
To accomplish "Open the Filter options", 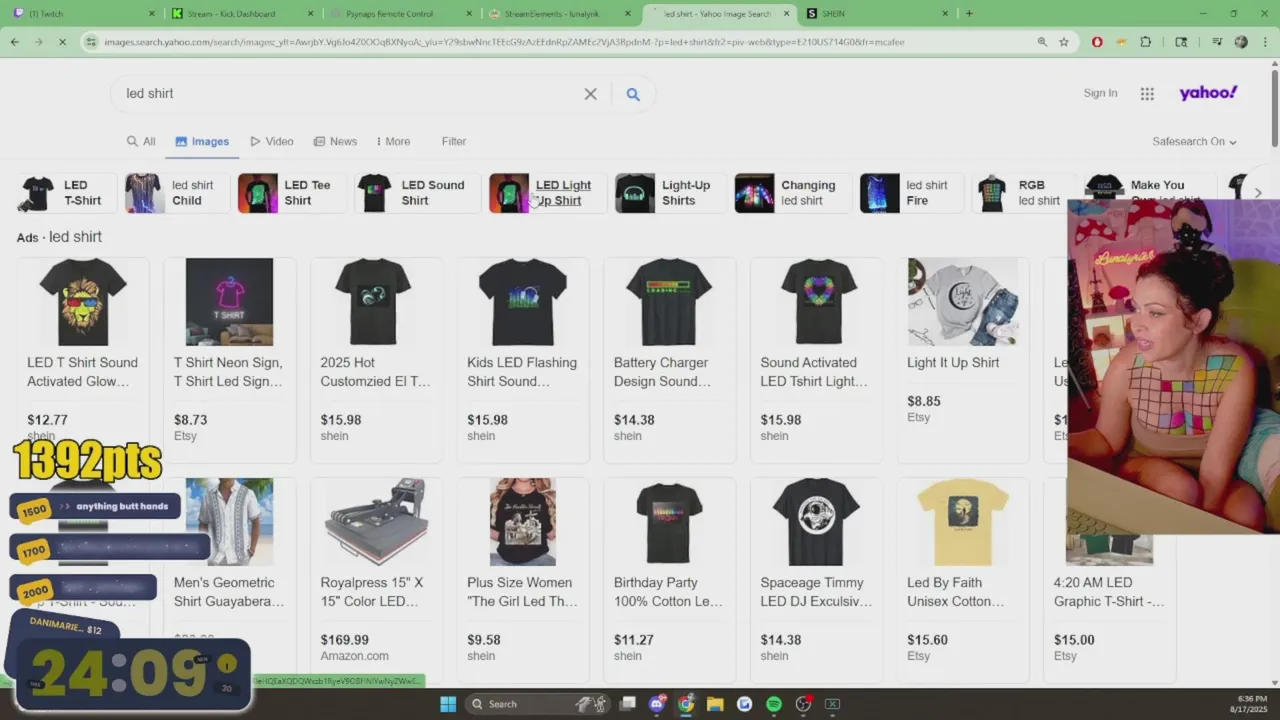I will [454, 142].
